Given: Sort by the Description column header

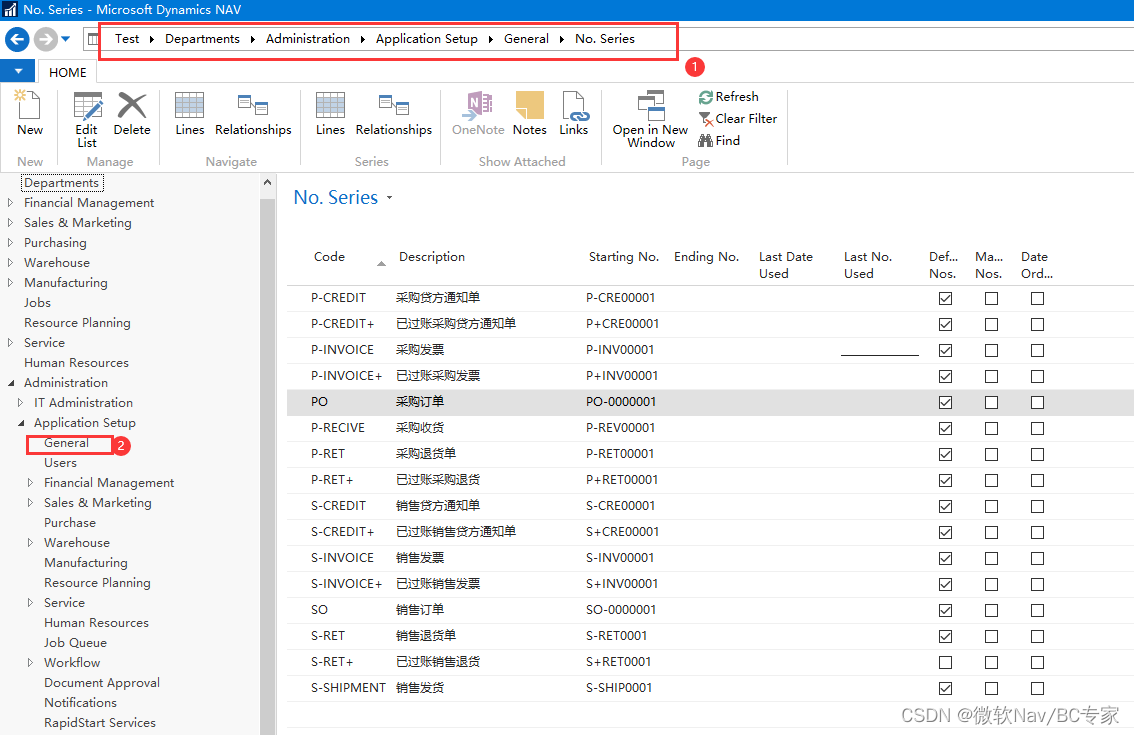Looking at the screenshot, I should (x=432, y=257).
